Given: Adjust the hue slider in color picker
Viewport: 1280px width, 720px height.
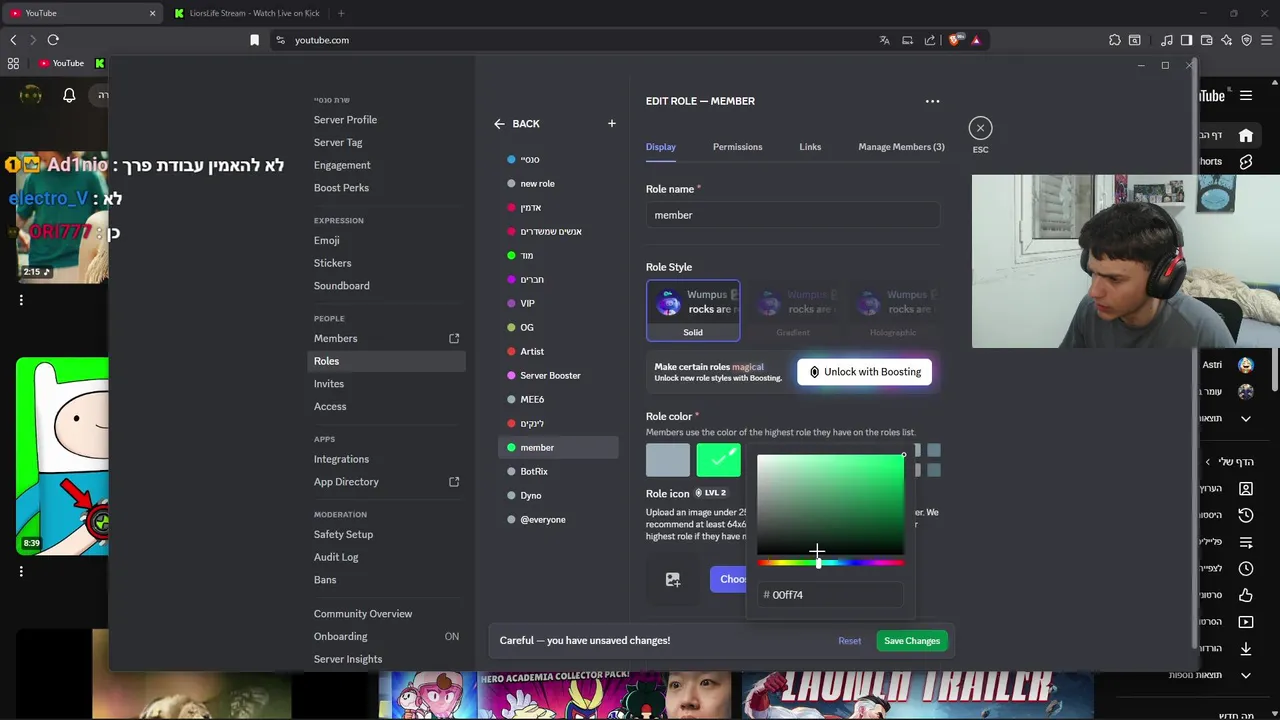Looking at the screenshot, I should pos(830,563).
